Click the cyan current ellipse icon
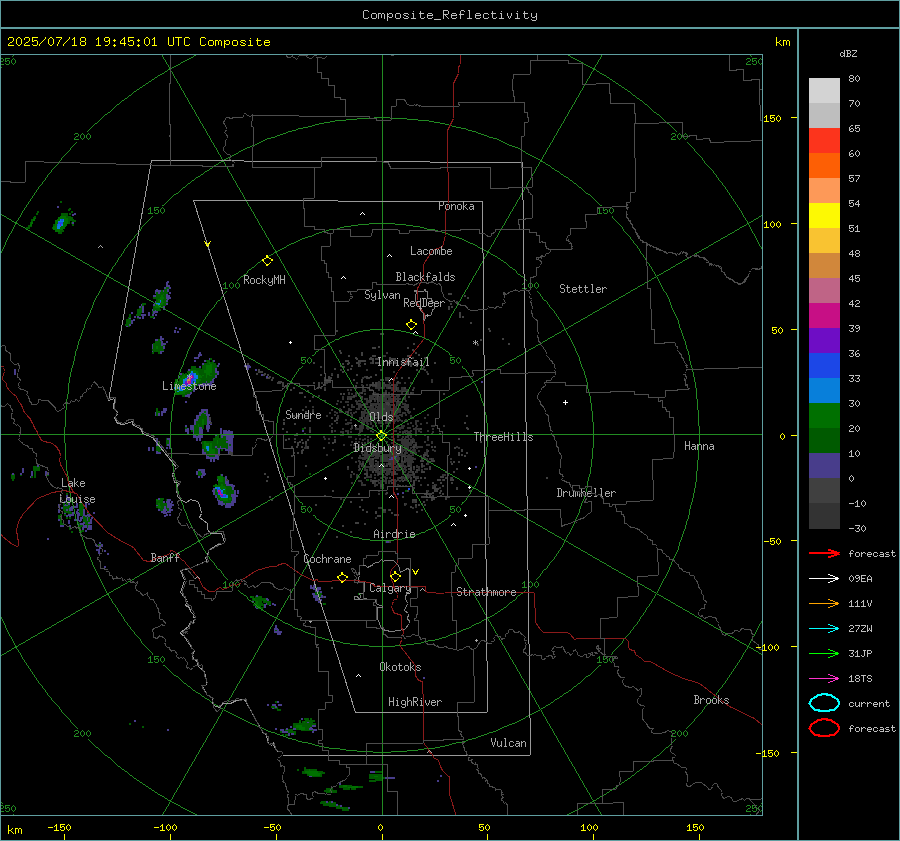The width and height of the screenshot is (900, 841). click(x=824, y=703)
